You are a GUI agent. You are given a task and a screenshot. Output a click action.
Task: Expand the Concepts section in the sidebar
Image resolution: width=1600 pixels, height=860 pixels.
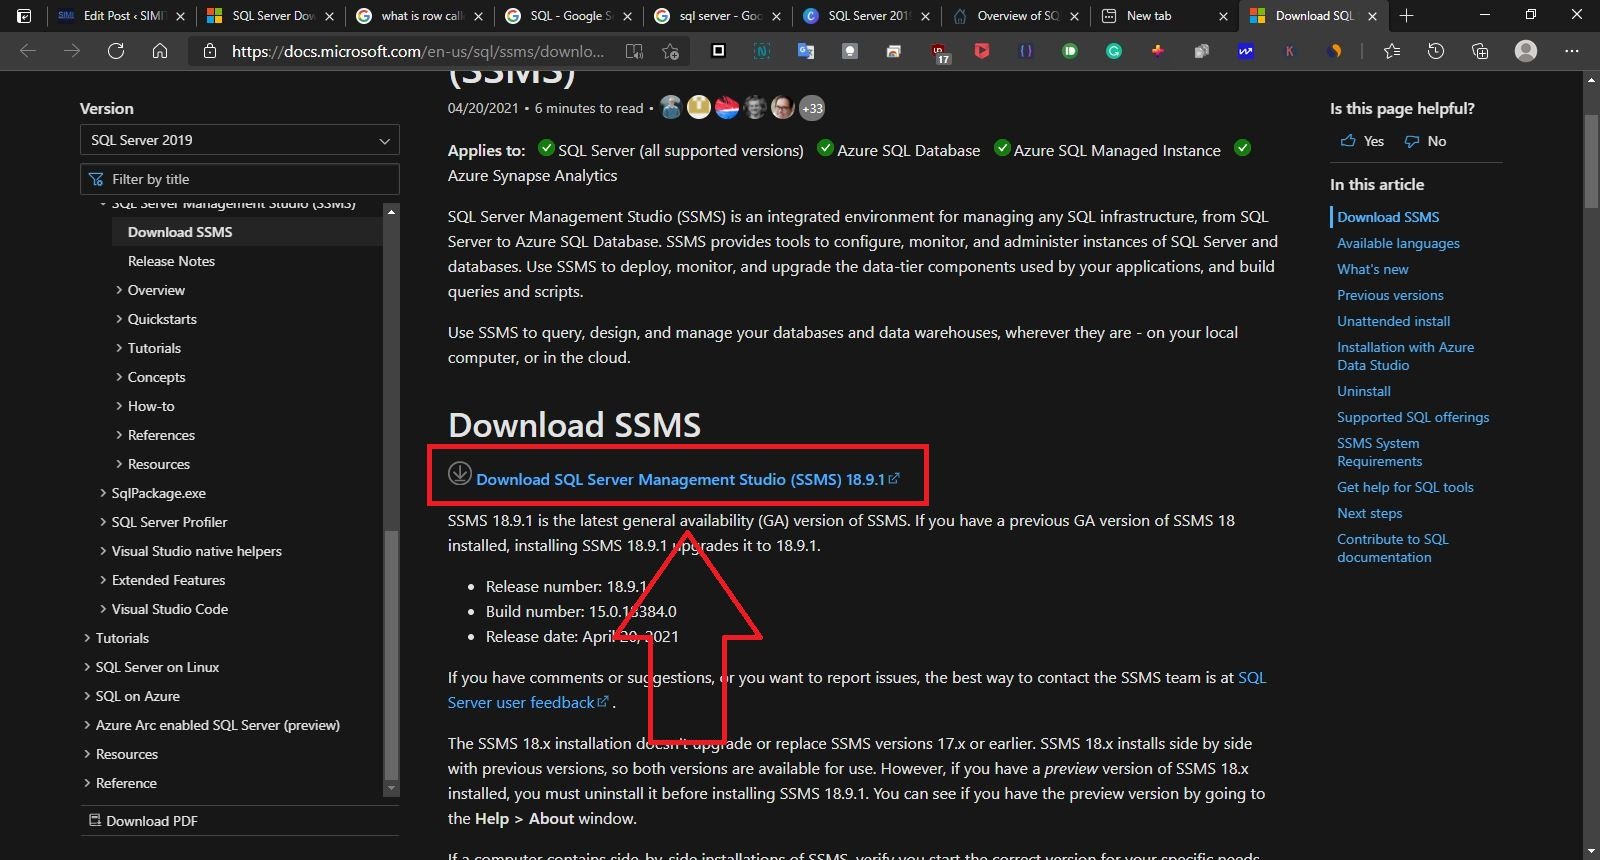[x=120, y=377]
